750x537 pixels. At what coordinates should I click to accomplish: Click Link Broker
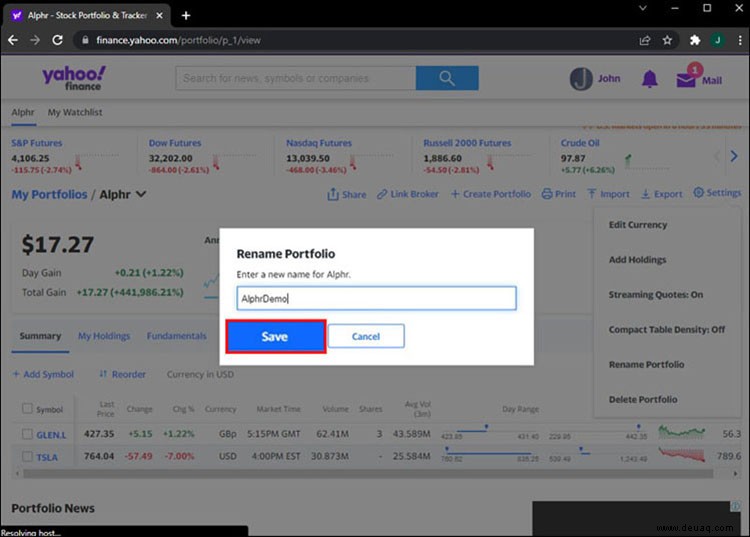coord(408,194)
